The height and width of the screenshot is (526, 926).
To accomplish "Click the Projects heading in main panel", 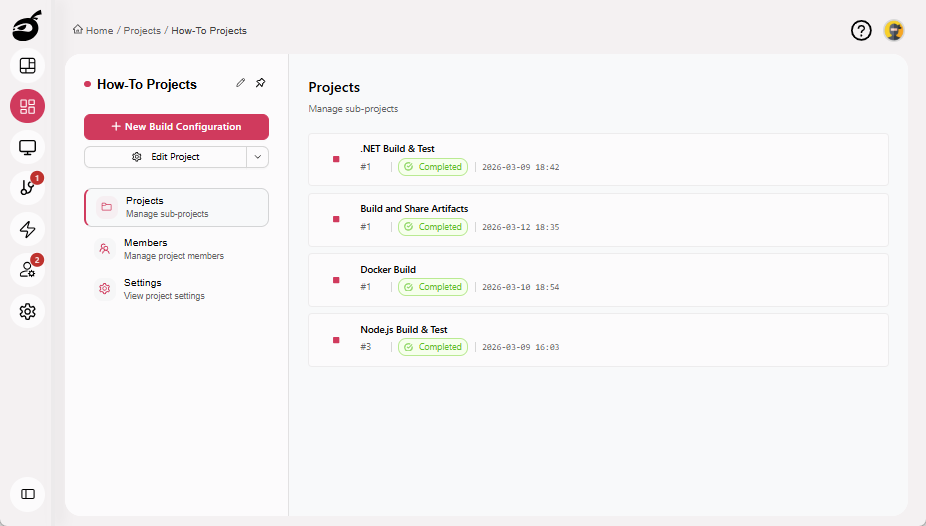I will (334, 87).
